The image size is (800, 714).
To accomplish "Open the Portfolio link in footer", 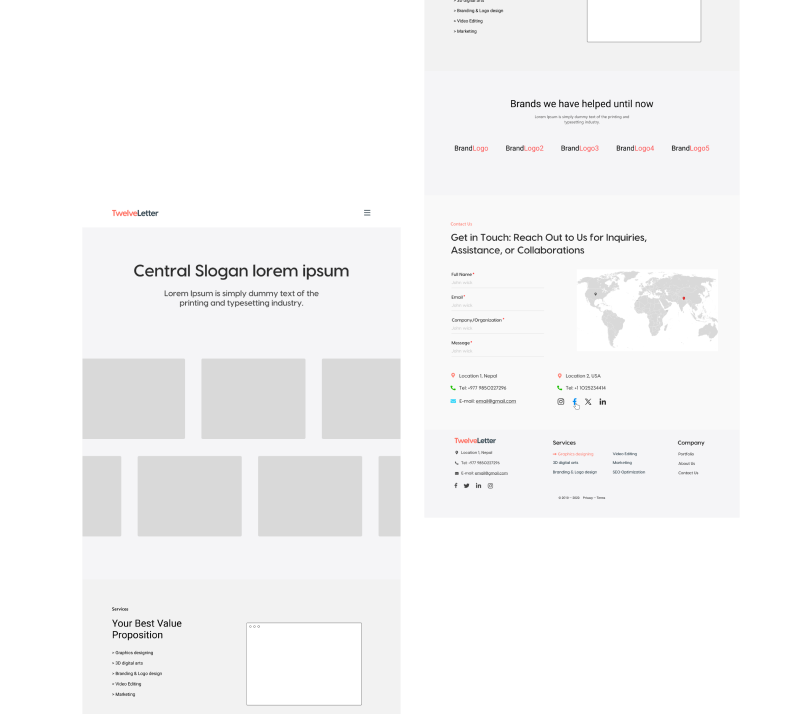I will click(x=686, y=454).
